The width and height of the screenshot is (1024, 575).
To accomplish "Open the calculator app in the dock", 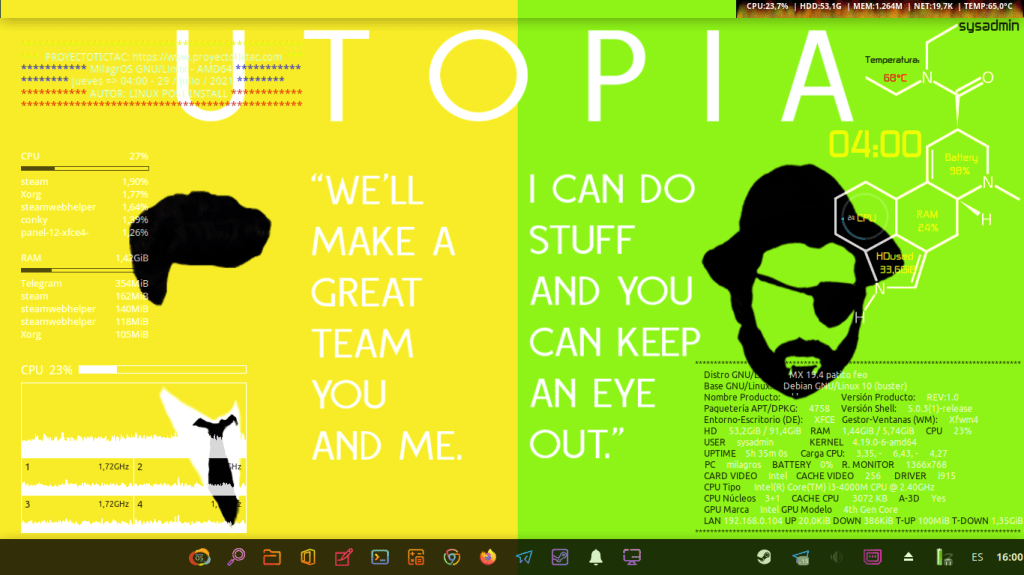I will pyautogui.click(x=416, y=557).
